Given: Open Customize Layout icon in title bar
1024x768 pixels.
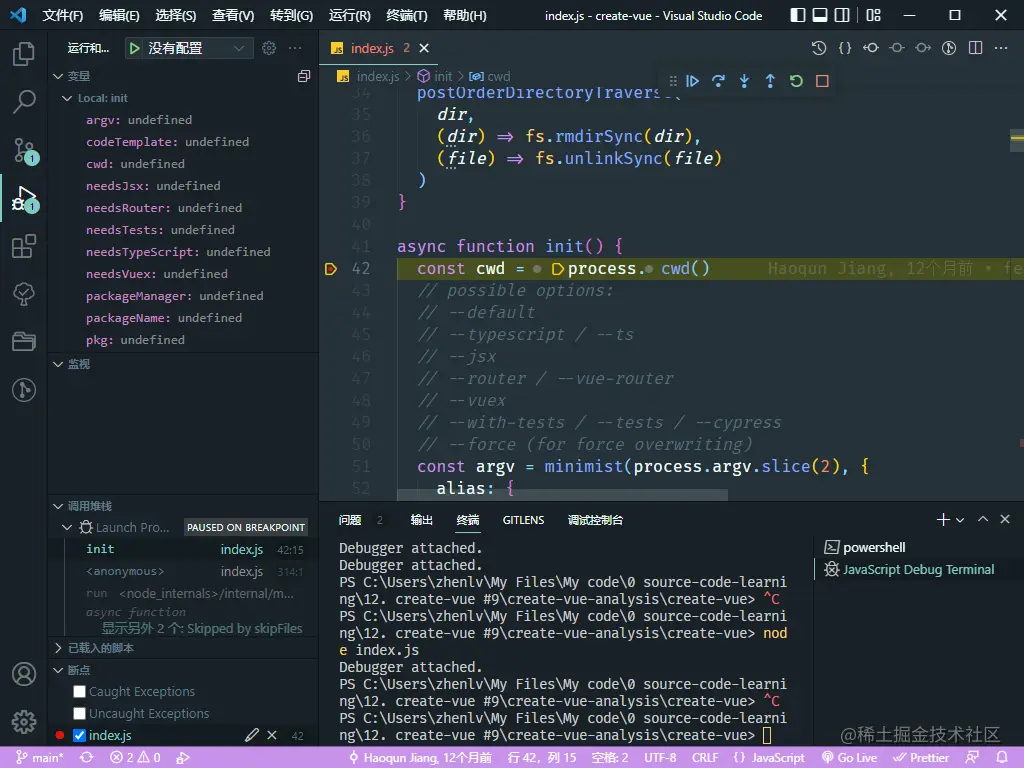Looking at the screenshot, I should click(x=873, y=15).
